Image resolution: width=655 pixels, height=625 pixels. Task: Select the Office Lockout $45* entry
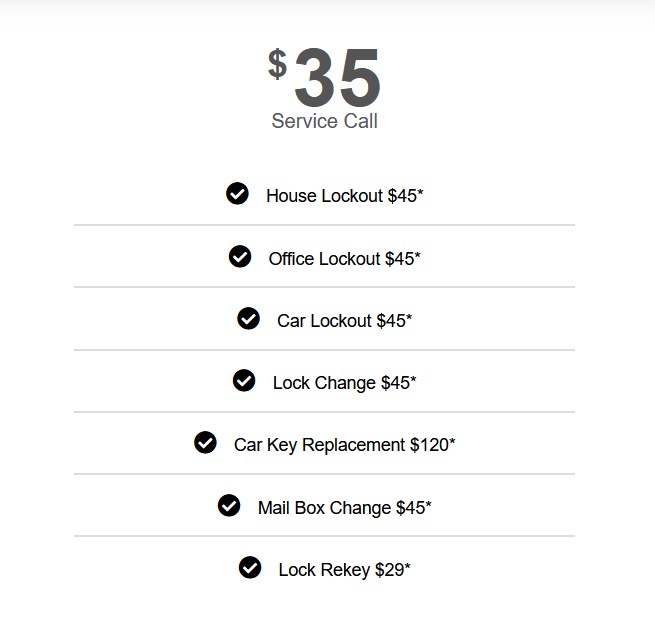pos(344,259)
